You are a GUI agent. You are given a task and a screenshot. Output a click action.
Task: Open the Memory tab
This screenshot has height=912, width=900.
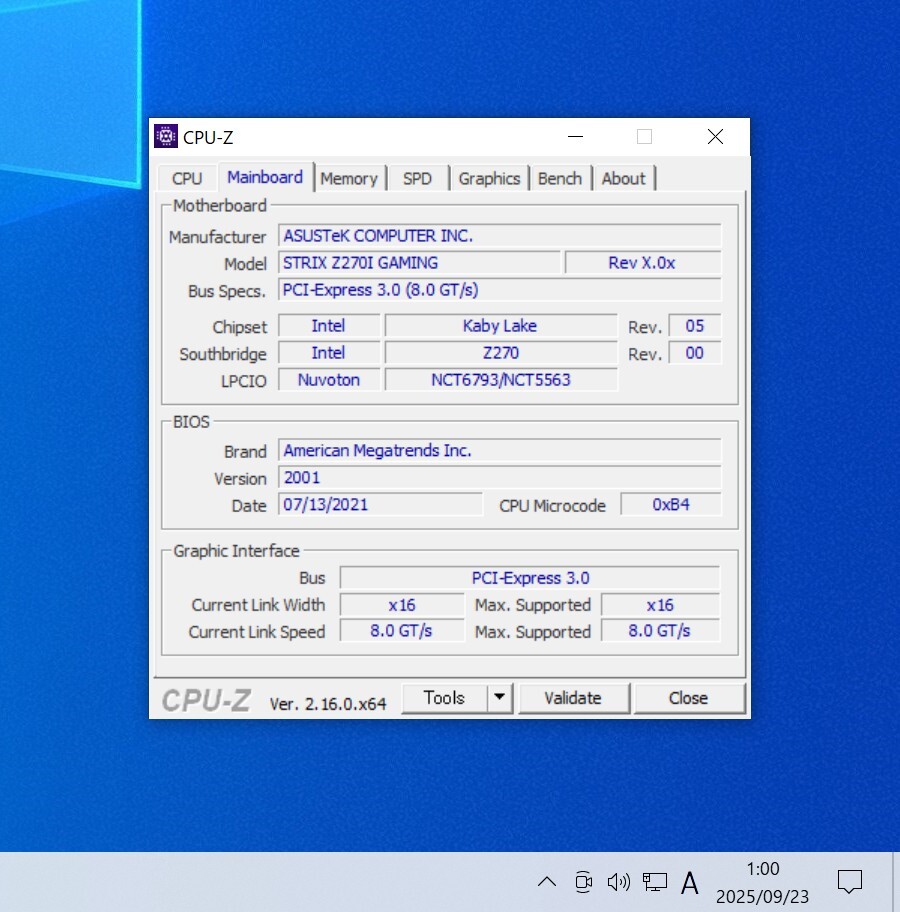pos(349,179)
